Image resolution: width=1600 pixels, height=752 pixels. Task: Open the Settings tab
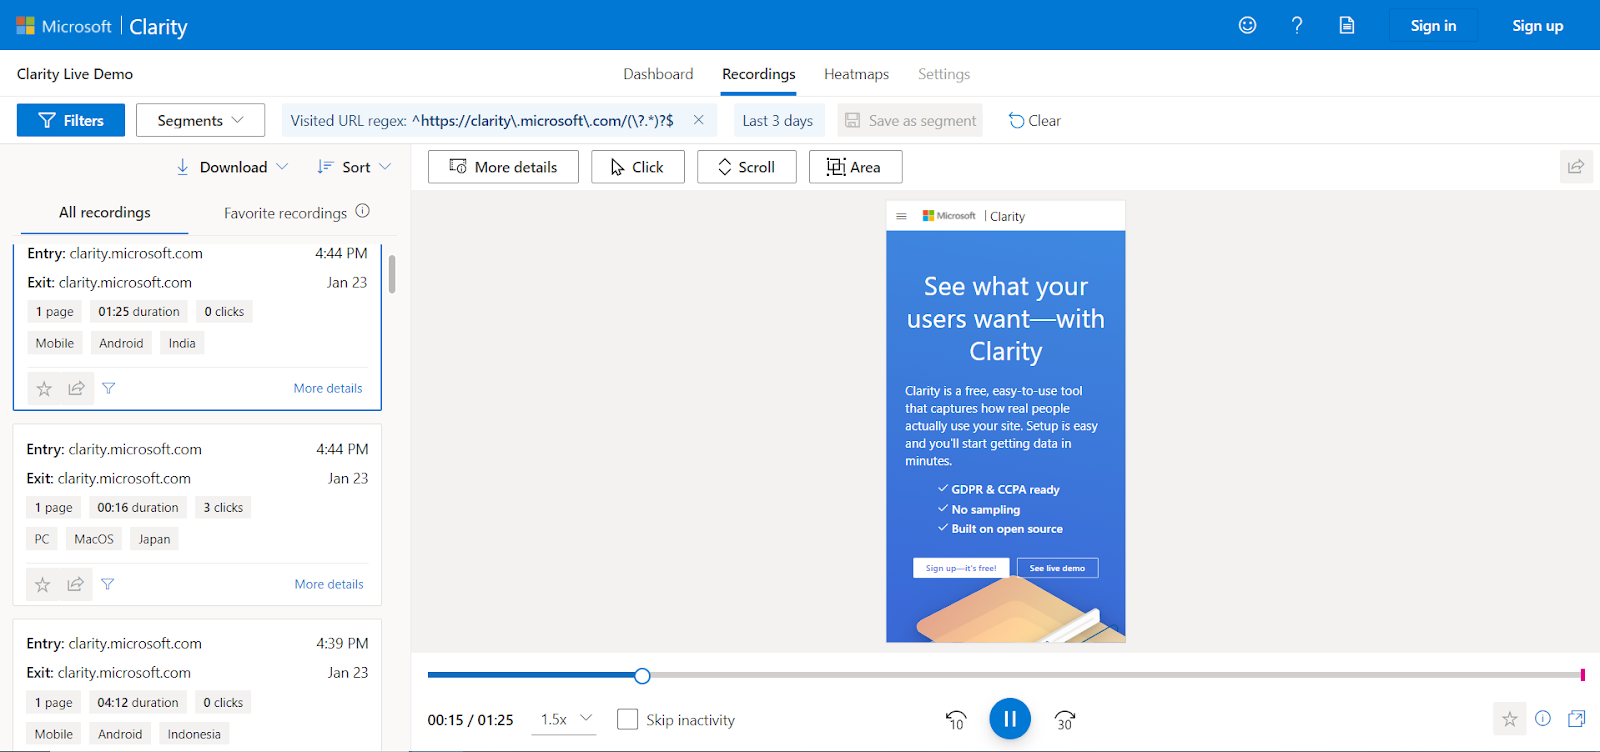click(x=944, y=74)
